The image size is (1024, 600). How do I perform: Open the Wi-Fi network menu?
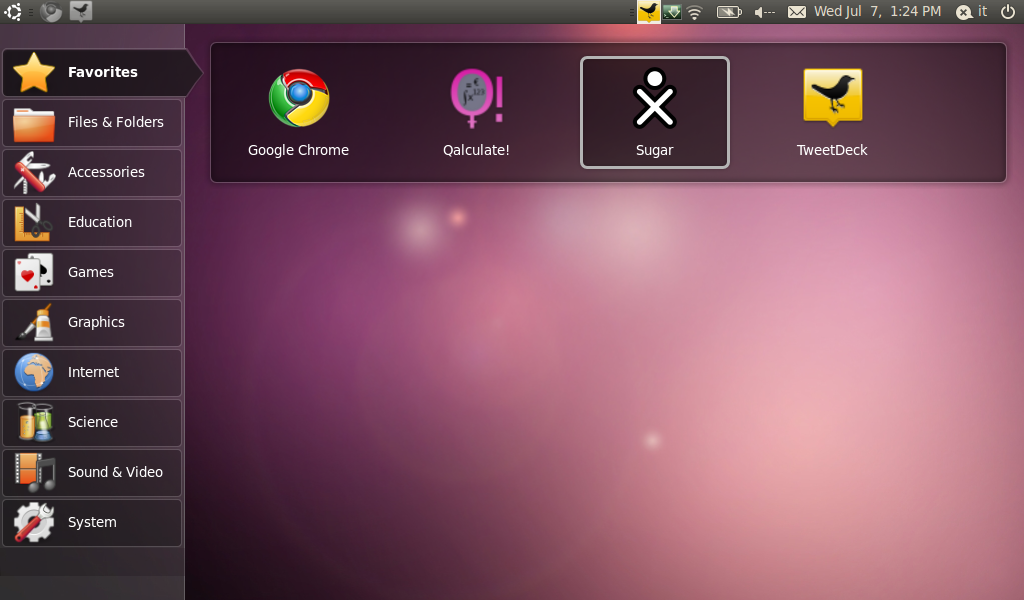pos(695,12)
